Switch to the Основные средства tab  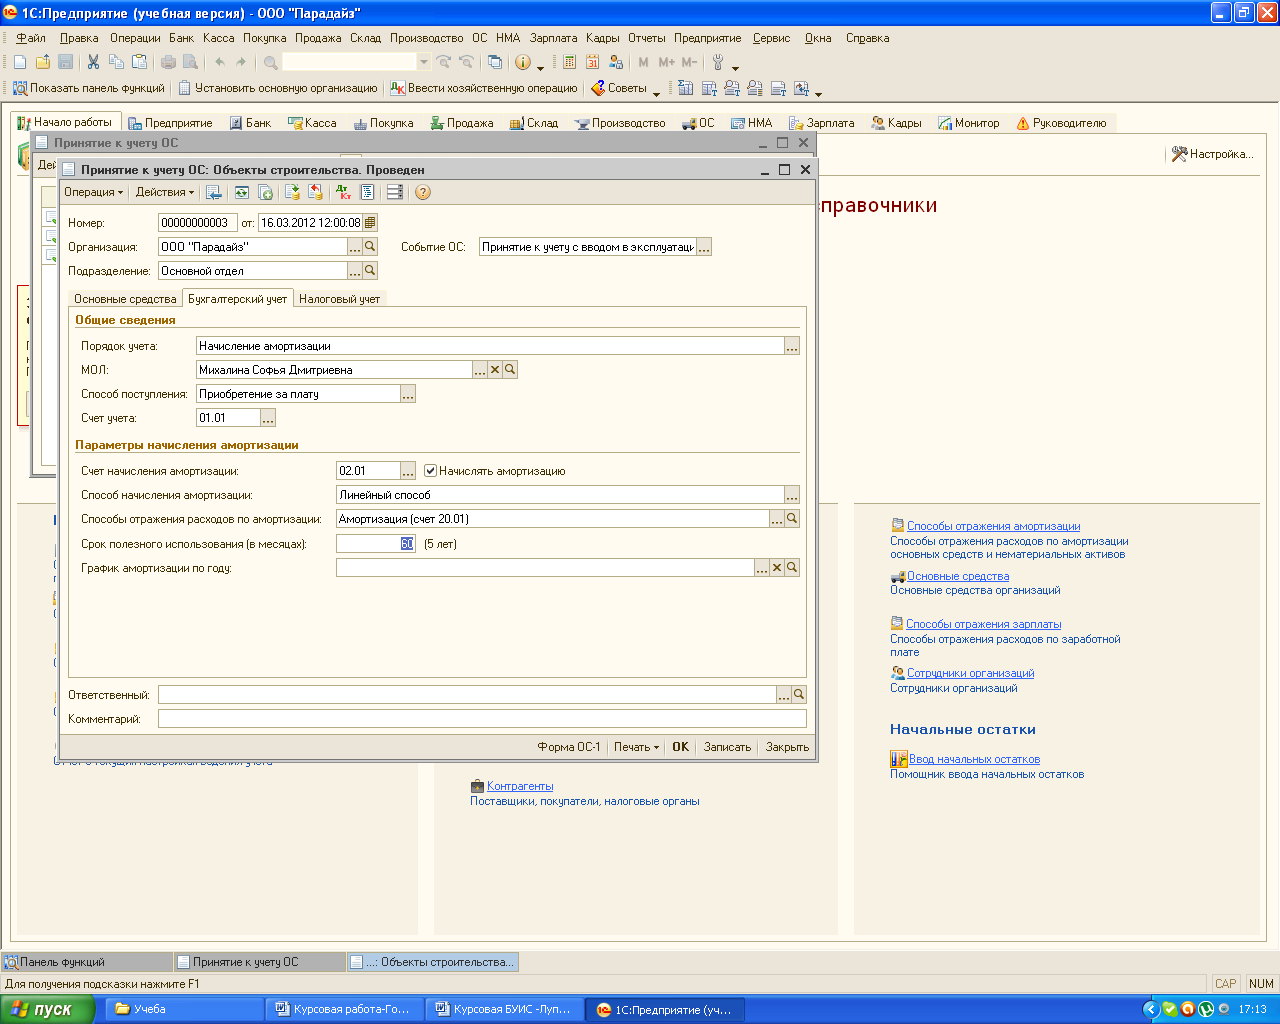point(125,299)
